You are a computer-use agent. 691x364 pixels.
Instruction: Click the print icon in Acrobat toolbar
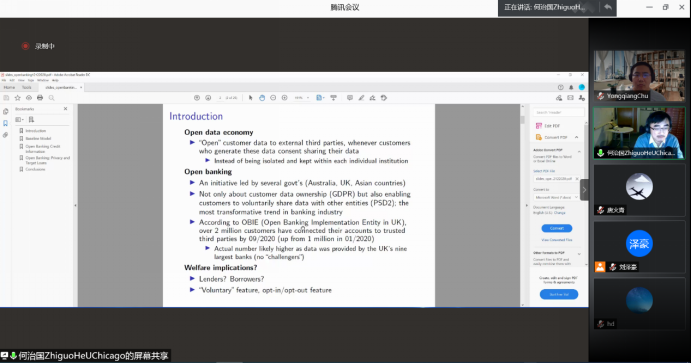40,98
